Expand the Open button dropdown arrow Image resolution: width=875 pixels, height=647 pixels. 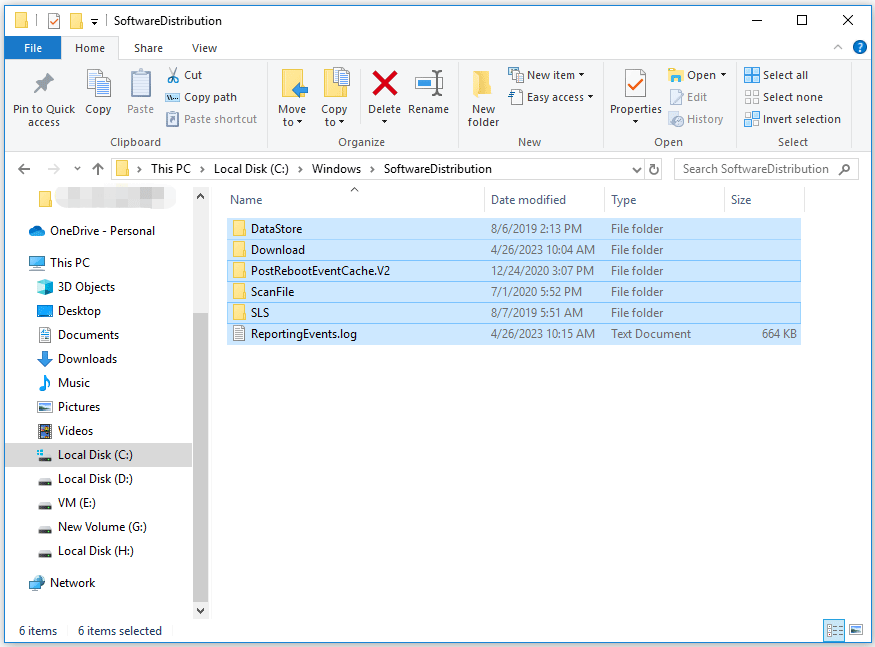coord(723,75)
